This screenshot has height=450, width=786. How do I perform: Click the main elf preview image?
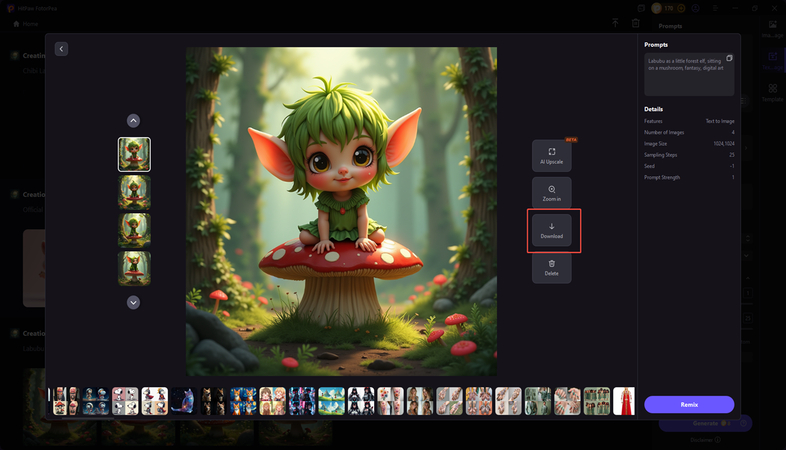(341, 211)
